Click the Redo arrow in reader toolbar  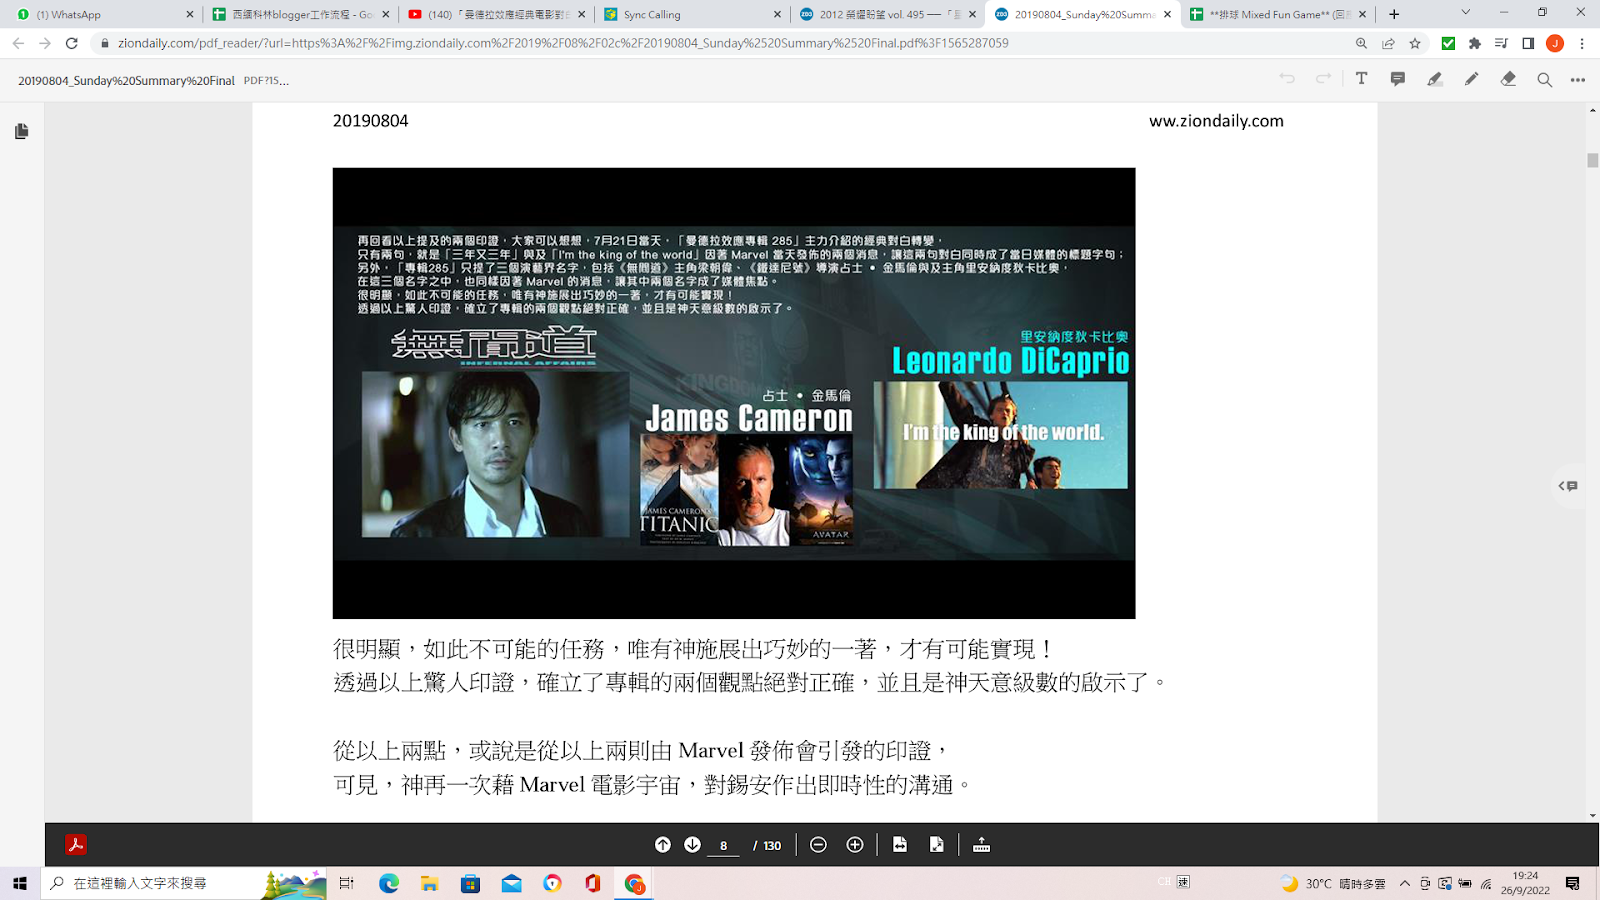click(x=1324, y=79)
